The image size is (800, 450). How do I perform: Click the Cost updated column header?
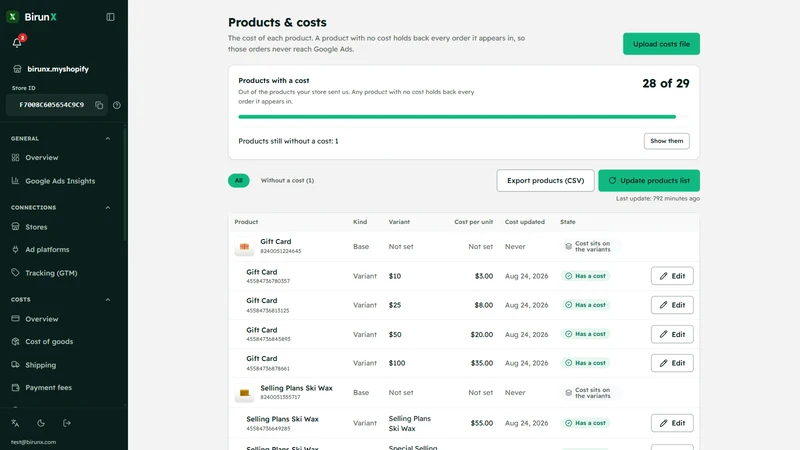pyautogui.click(x=525, y=222)
